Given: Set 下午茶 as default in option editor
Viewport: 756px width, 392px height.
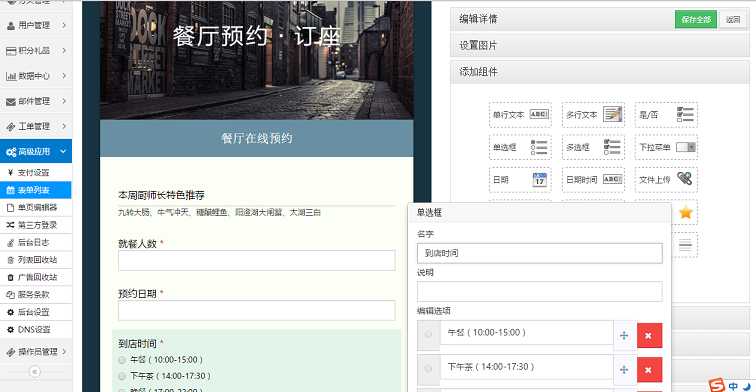Looking at the screenshot, I should point(428,369).
